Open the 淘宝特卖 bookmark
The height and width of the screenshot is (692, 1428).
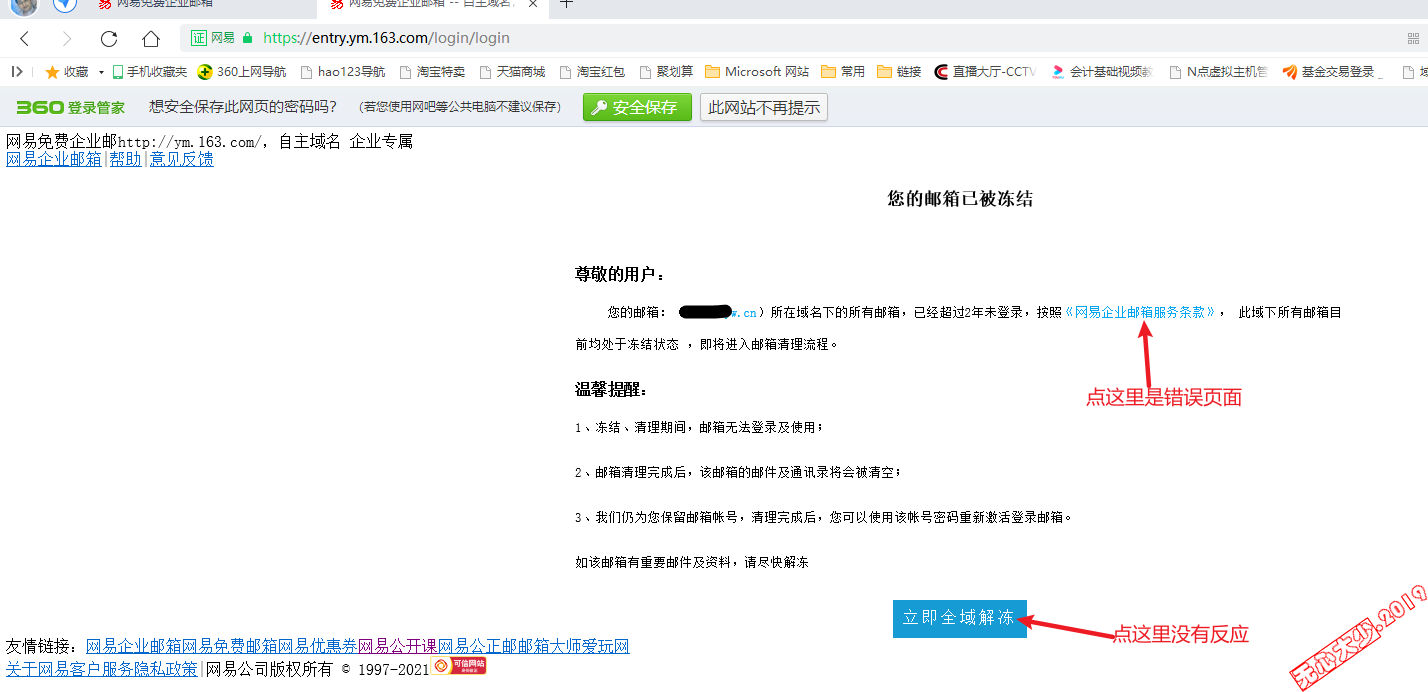[x=432, y=72]
